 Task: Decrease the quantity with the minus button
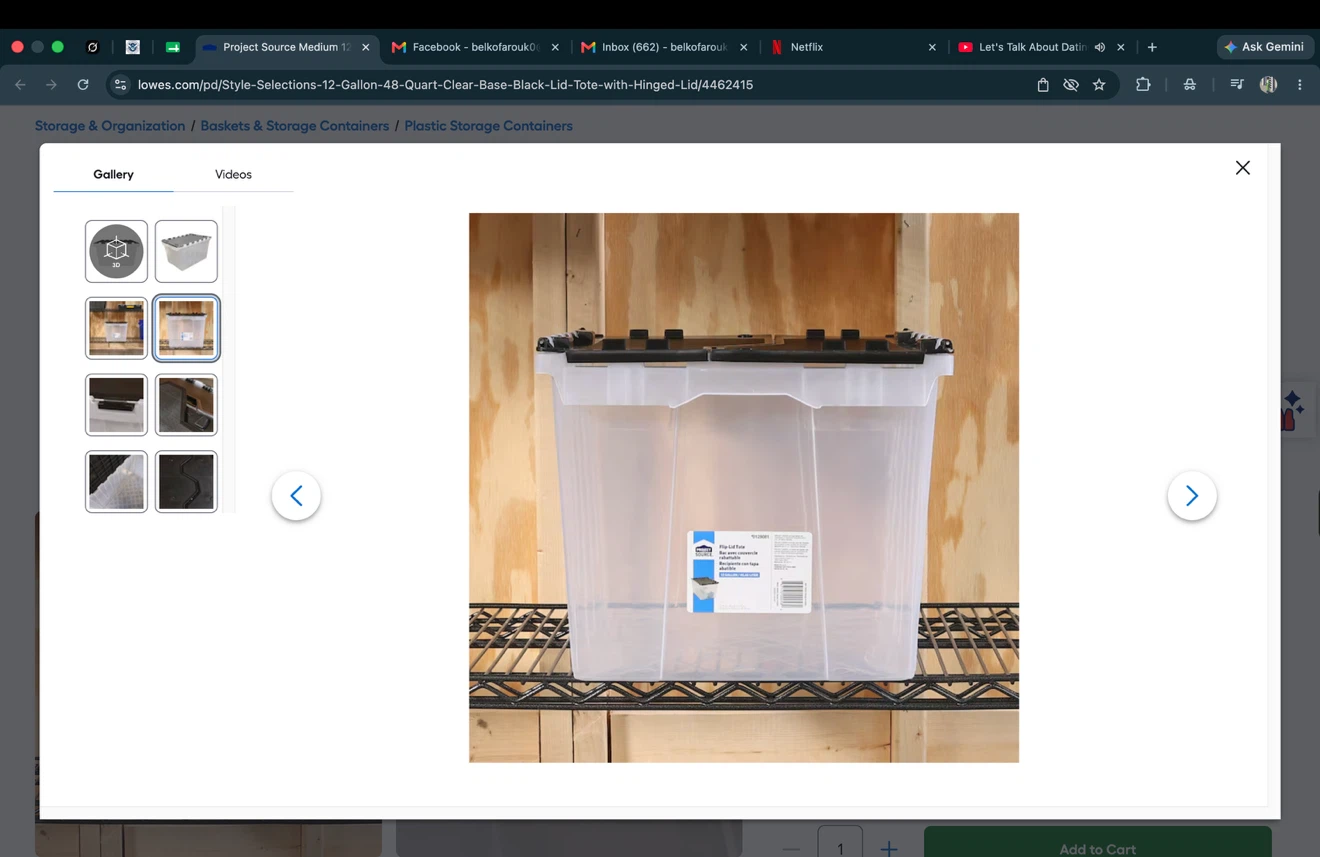click(791, 849)
